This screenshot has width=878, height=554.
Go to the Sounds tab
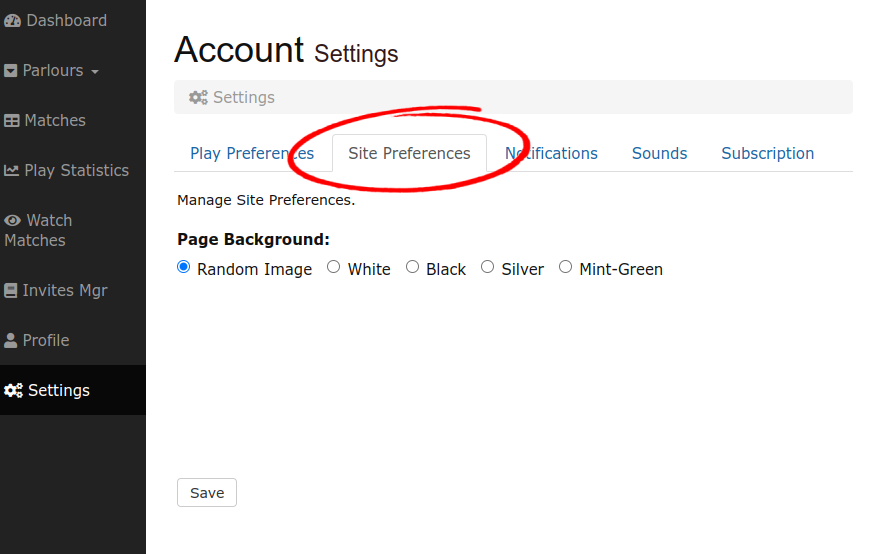click(x=659, y=153)
